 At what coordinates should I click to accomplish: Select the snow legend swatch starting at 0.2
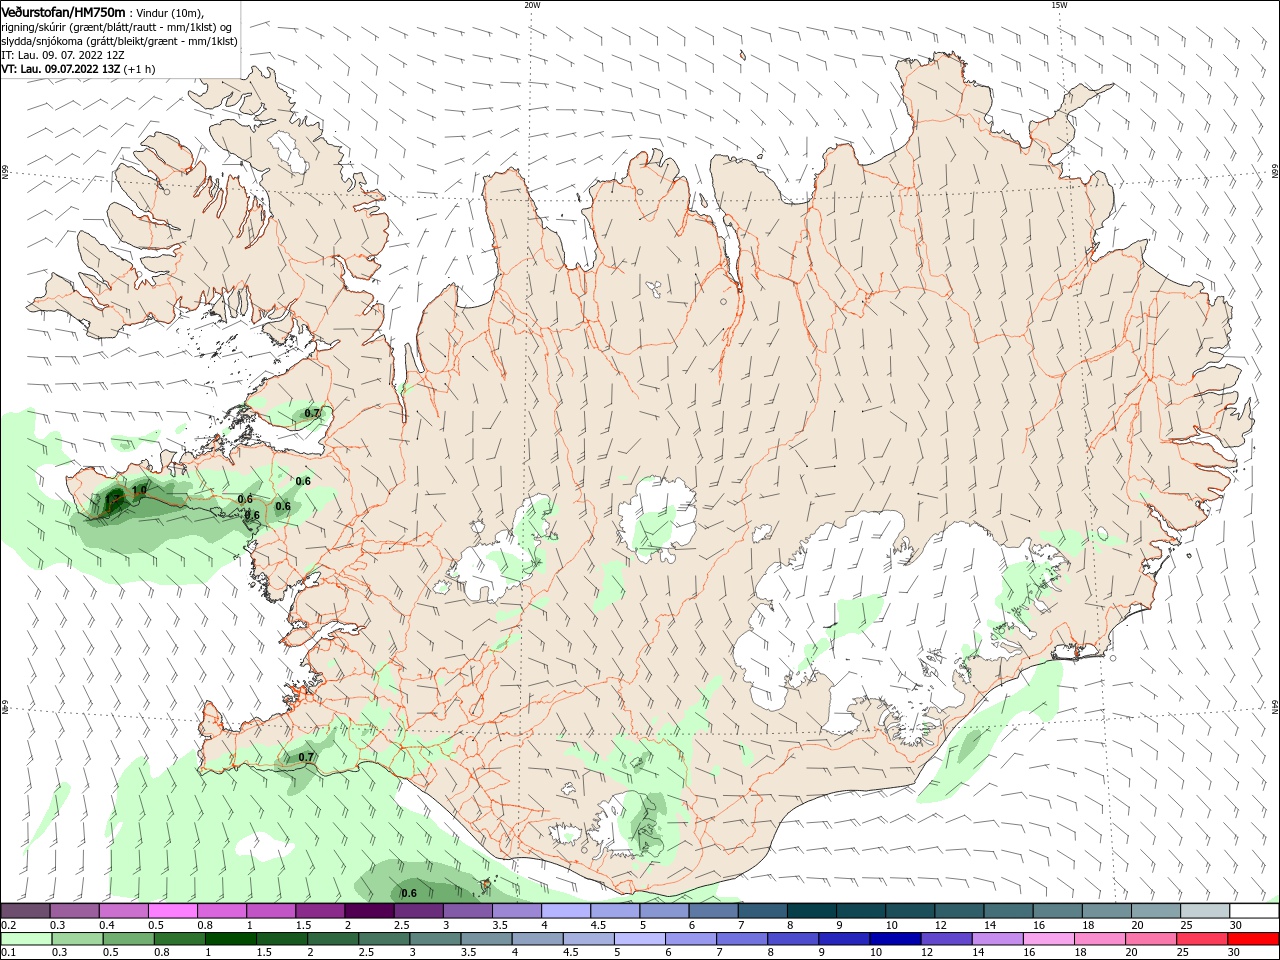pos(25,911)
